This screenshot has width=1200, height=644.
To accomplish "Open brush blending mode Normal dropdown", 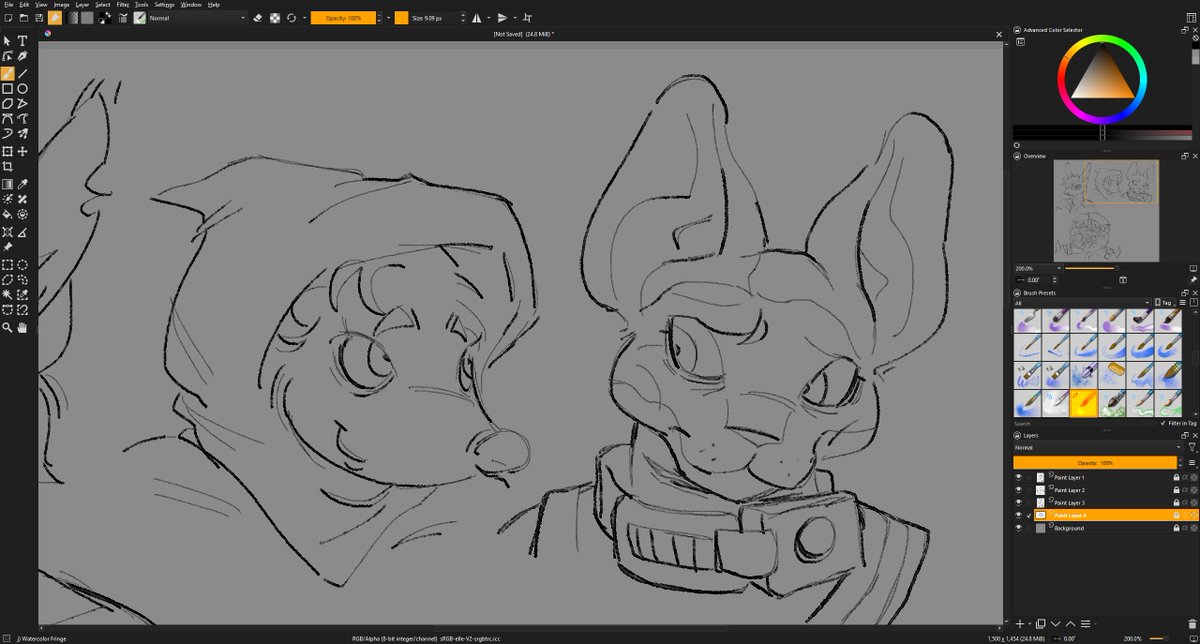I will point(196,18).
